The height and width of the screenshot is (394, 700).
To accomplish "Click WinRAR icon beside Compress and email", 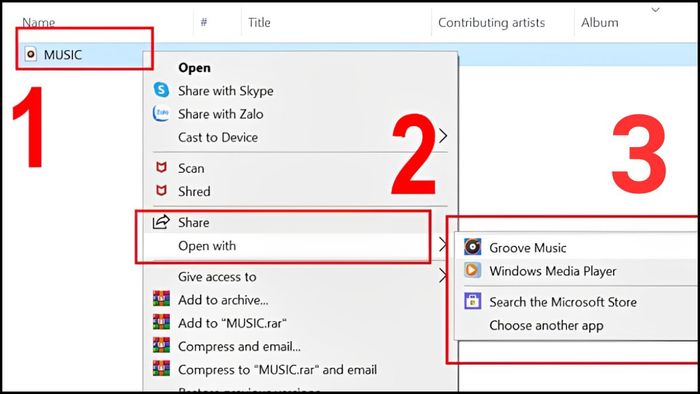I will [x=161, y=346].
